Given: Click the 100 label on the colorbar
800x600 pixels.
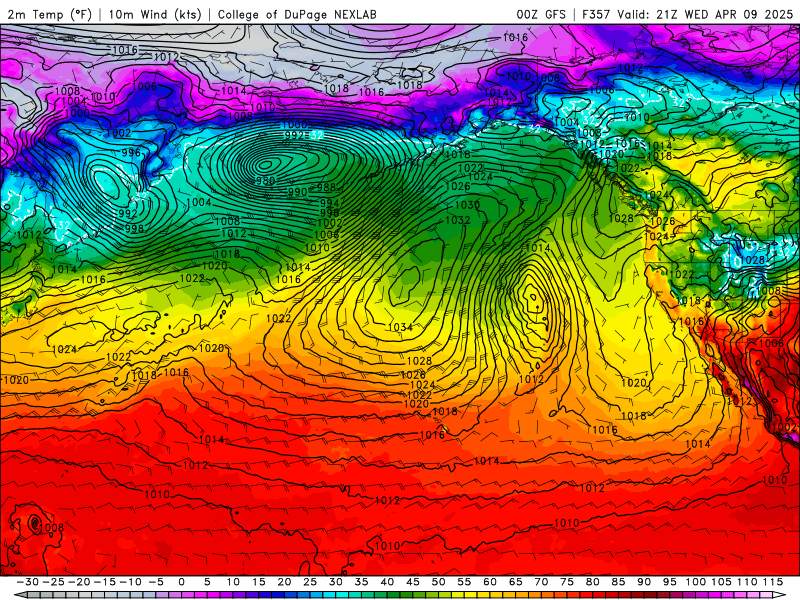Looking at the screenshot, I should click(x=695, y=582).
